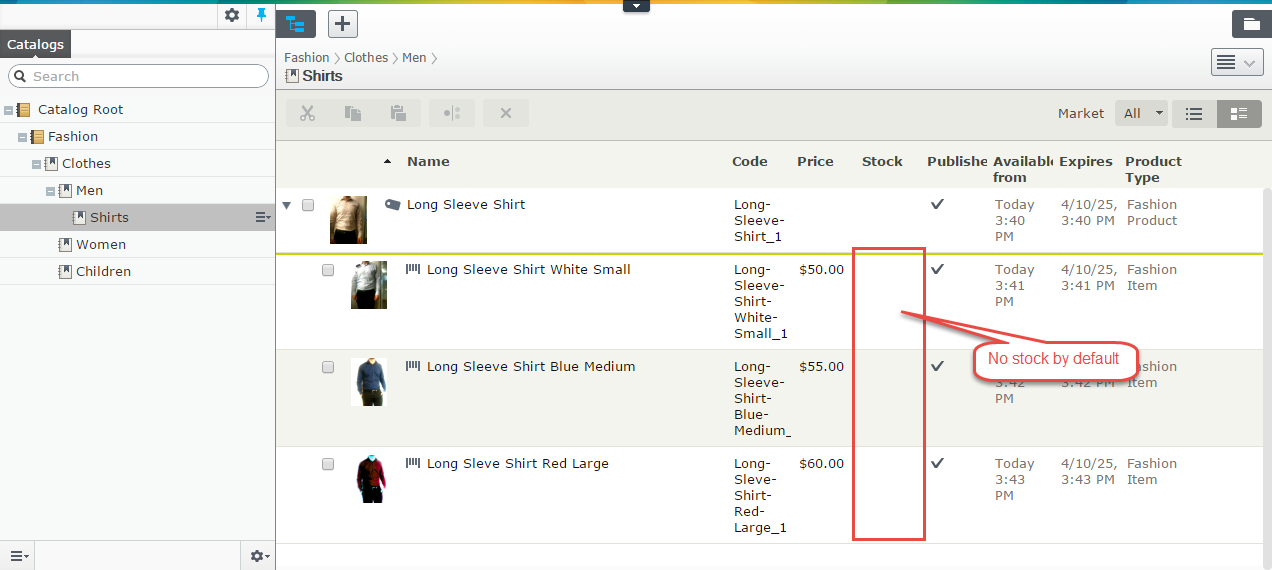Click the Copy icon in toolbar
1272x570 pixels.
point(353,113)
